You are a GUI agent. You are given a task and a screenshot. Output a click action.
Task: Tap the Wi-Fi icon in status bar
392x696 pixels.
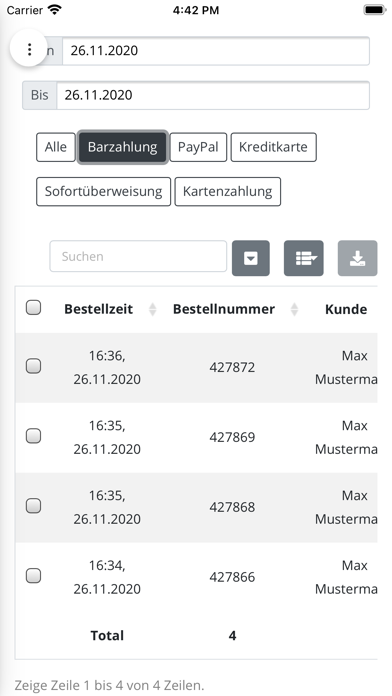pyautogui.click(x=55, y=10)
